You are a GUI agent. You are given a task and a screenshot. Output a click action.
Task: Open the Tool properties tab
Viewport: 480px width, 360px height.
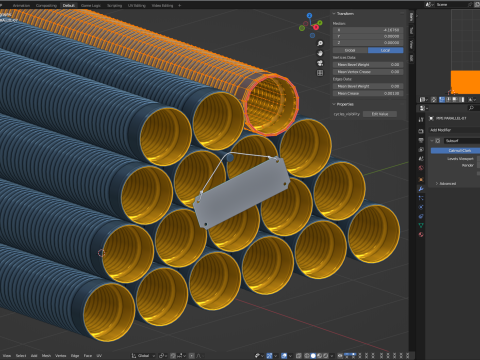point(421,119)
